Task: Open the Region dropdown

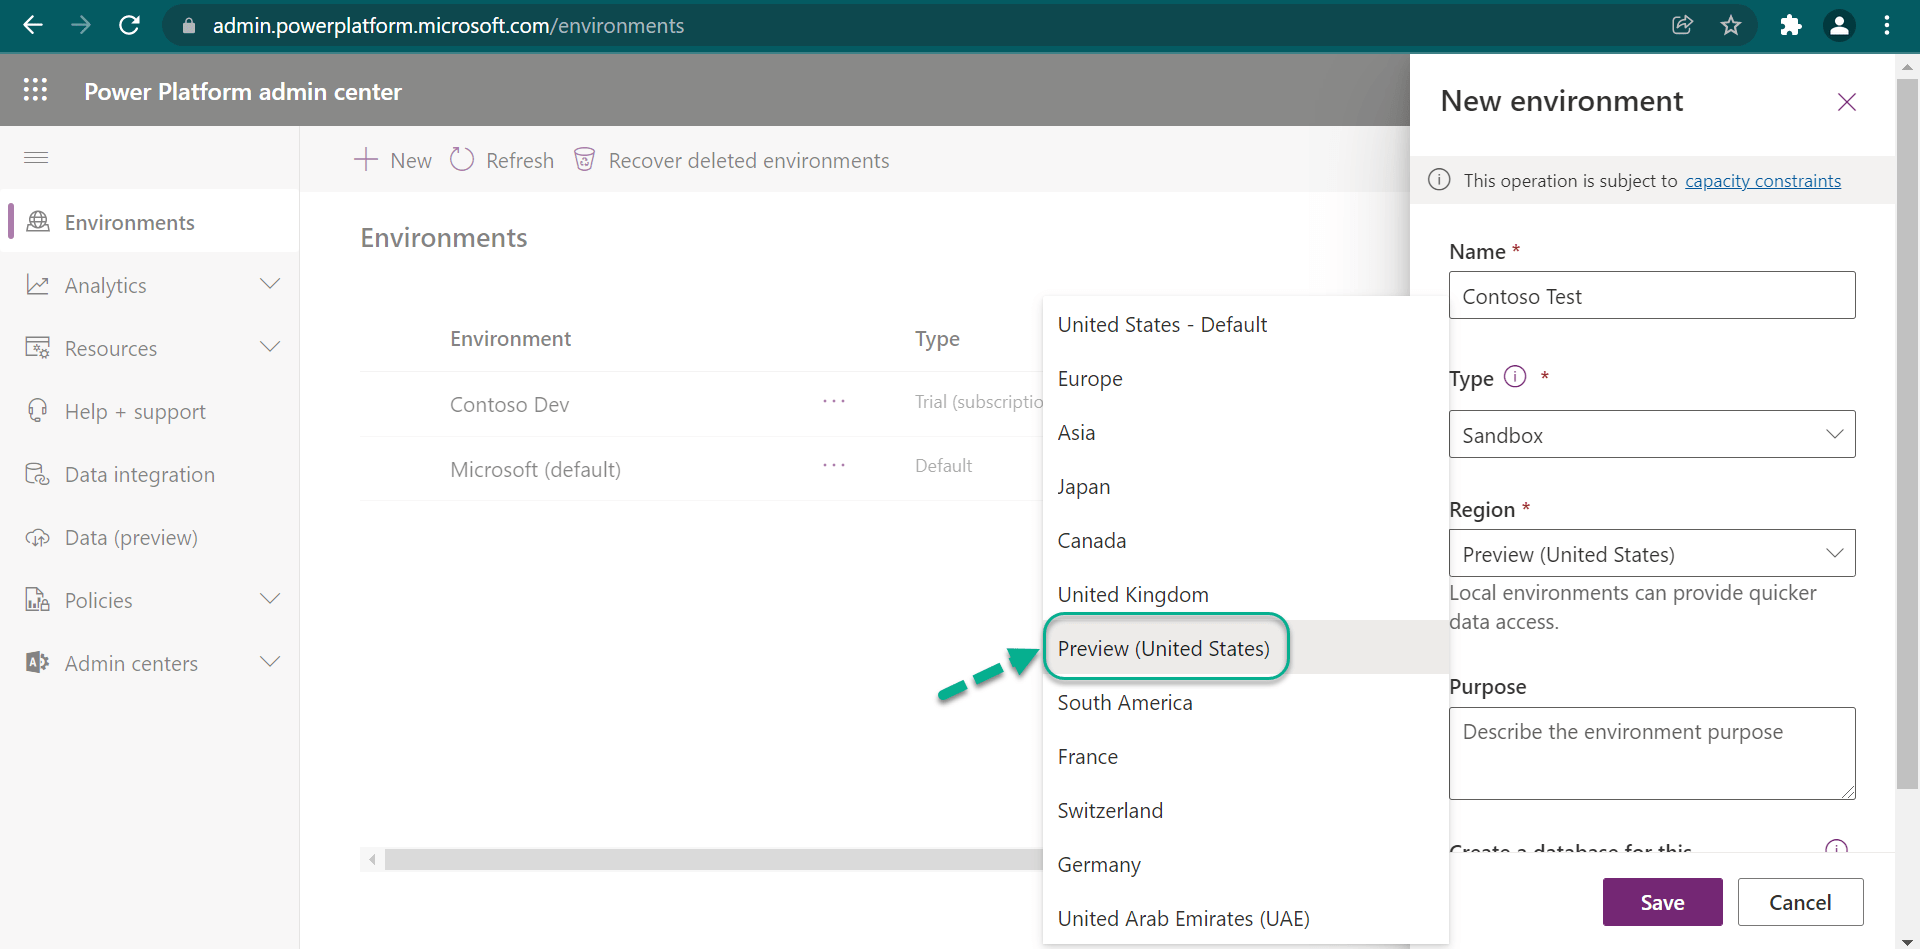Action: (1652, 553)
